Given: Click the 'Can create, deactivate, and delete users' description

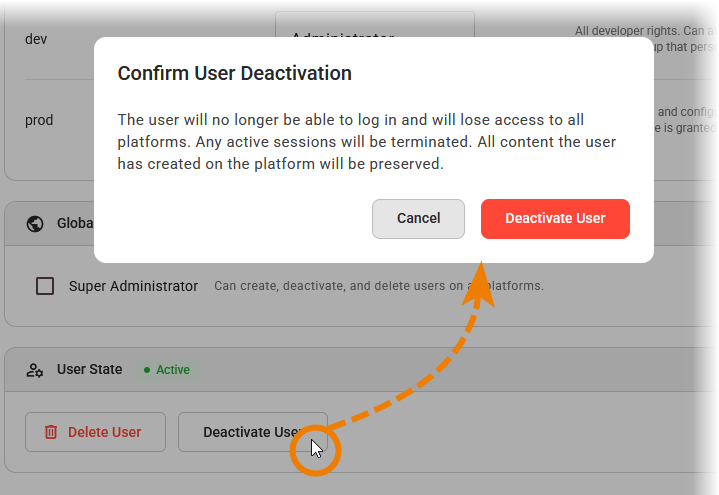Looking at the screenshot, I should 379,286.
